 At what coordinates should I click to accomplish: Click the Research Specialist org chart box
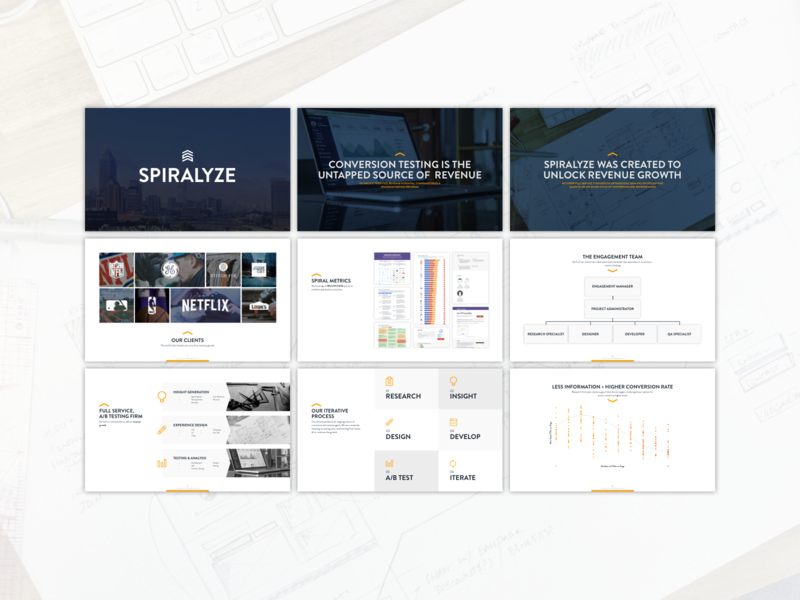click(x=545, y=334)
